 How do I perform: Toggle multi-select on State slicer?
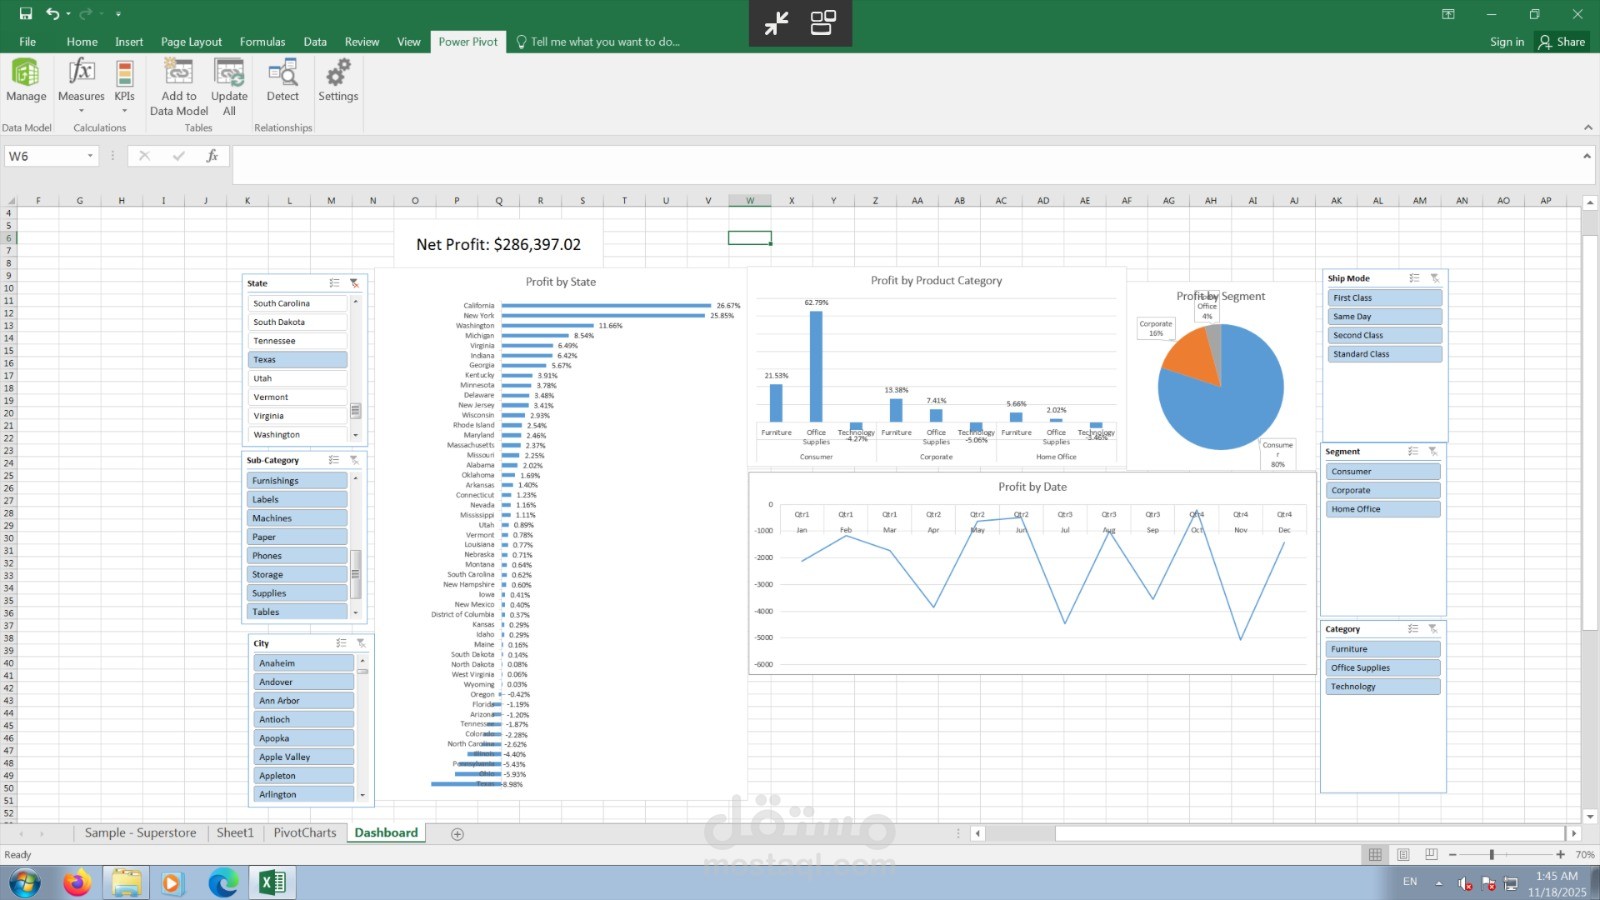pyautogui.click(x=334, y=283)
